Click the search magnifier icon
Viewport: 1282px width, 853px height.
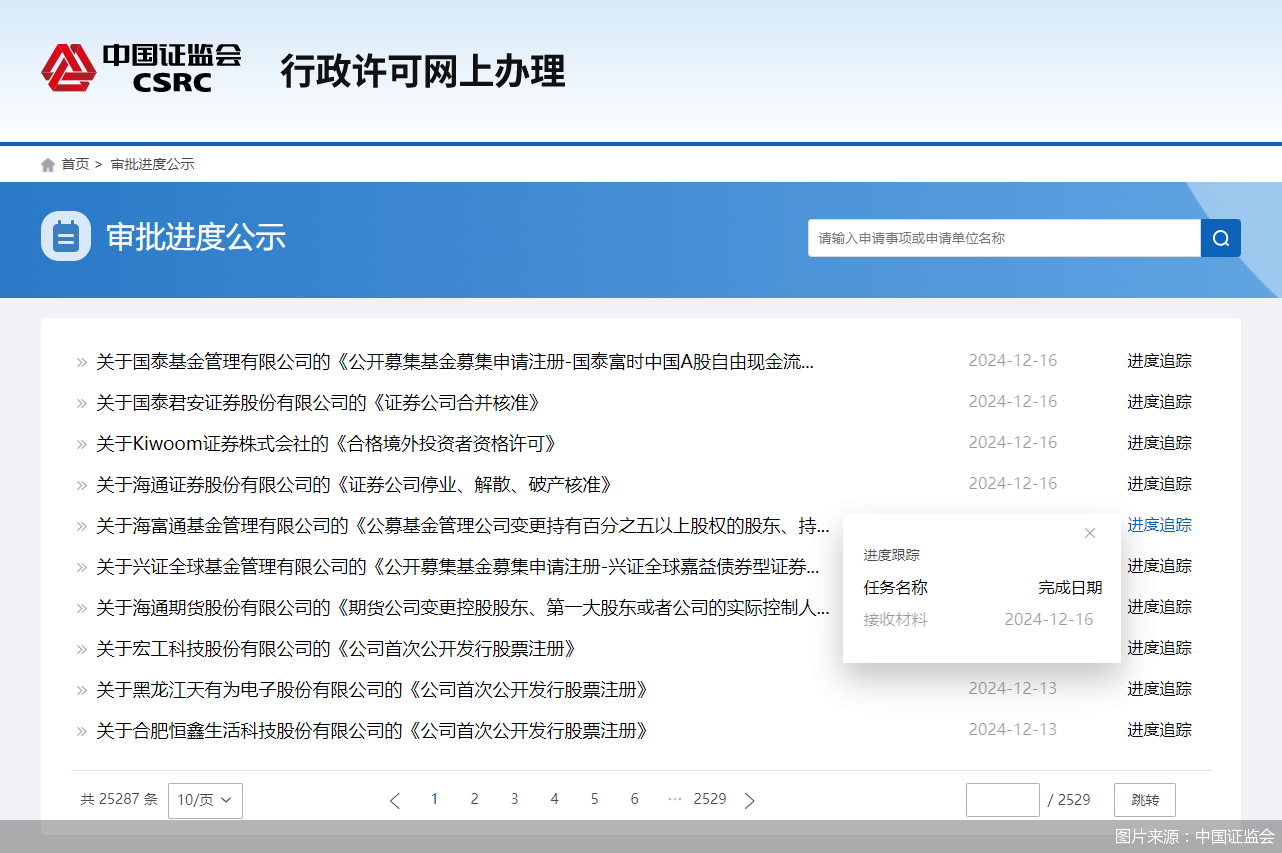[1220, 238]
